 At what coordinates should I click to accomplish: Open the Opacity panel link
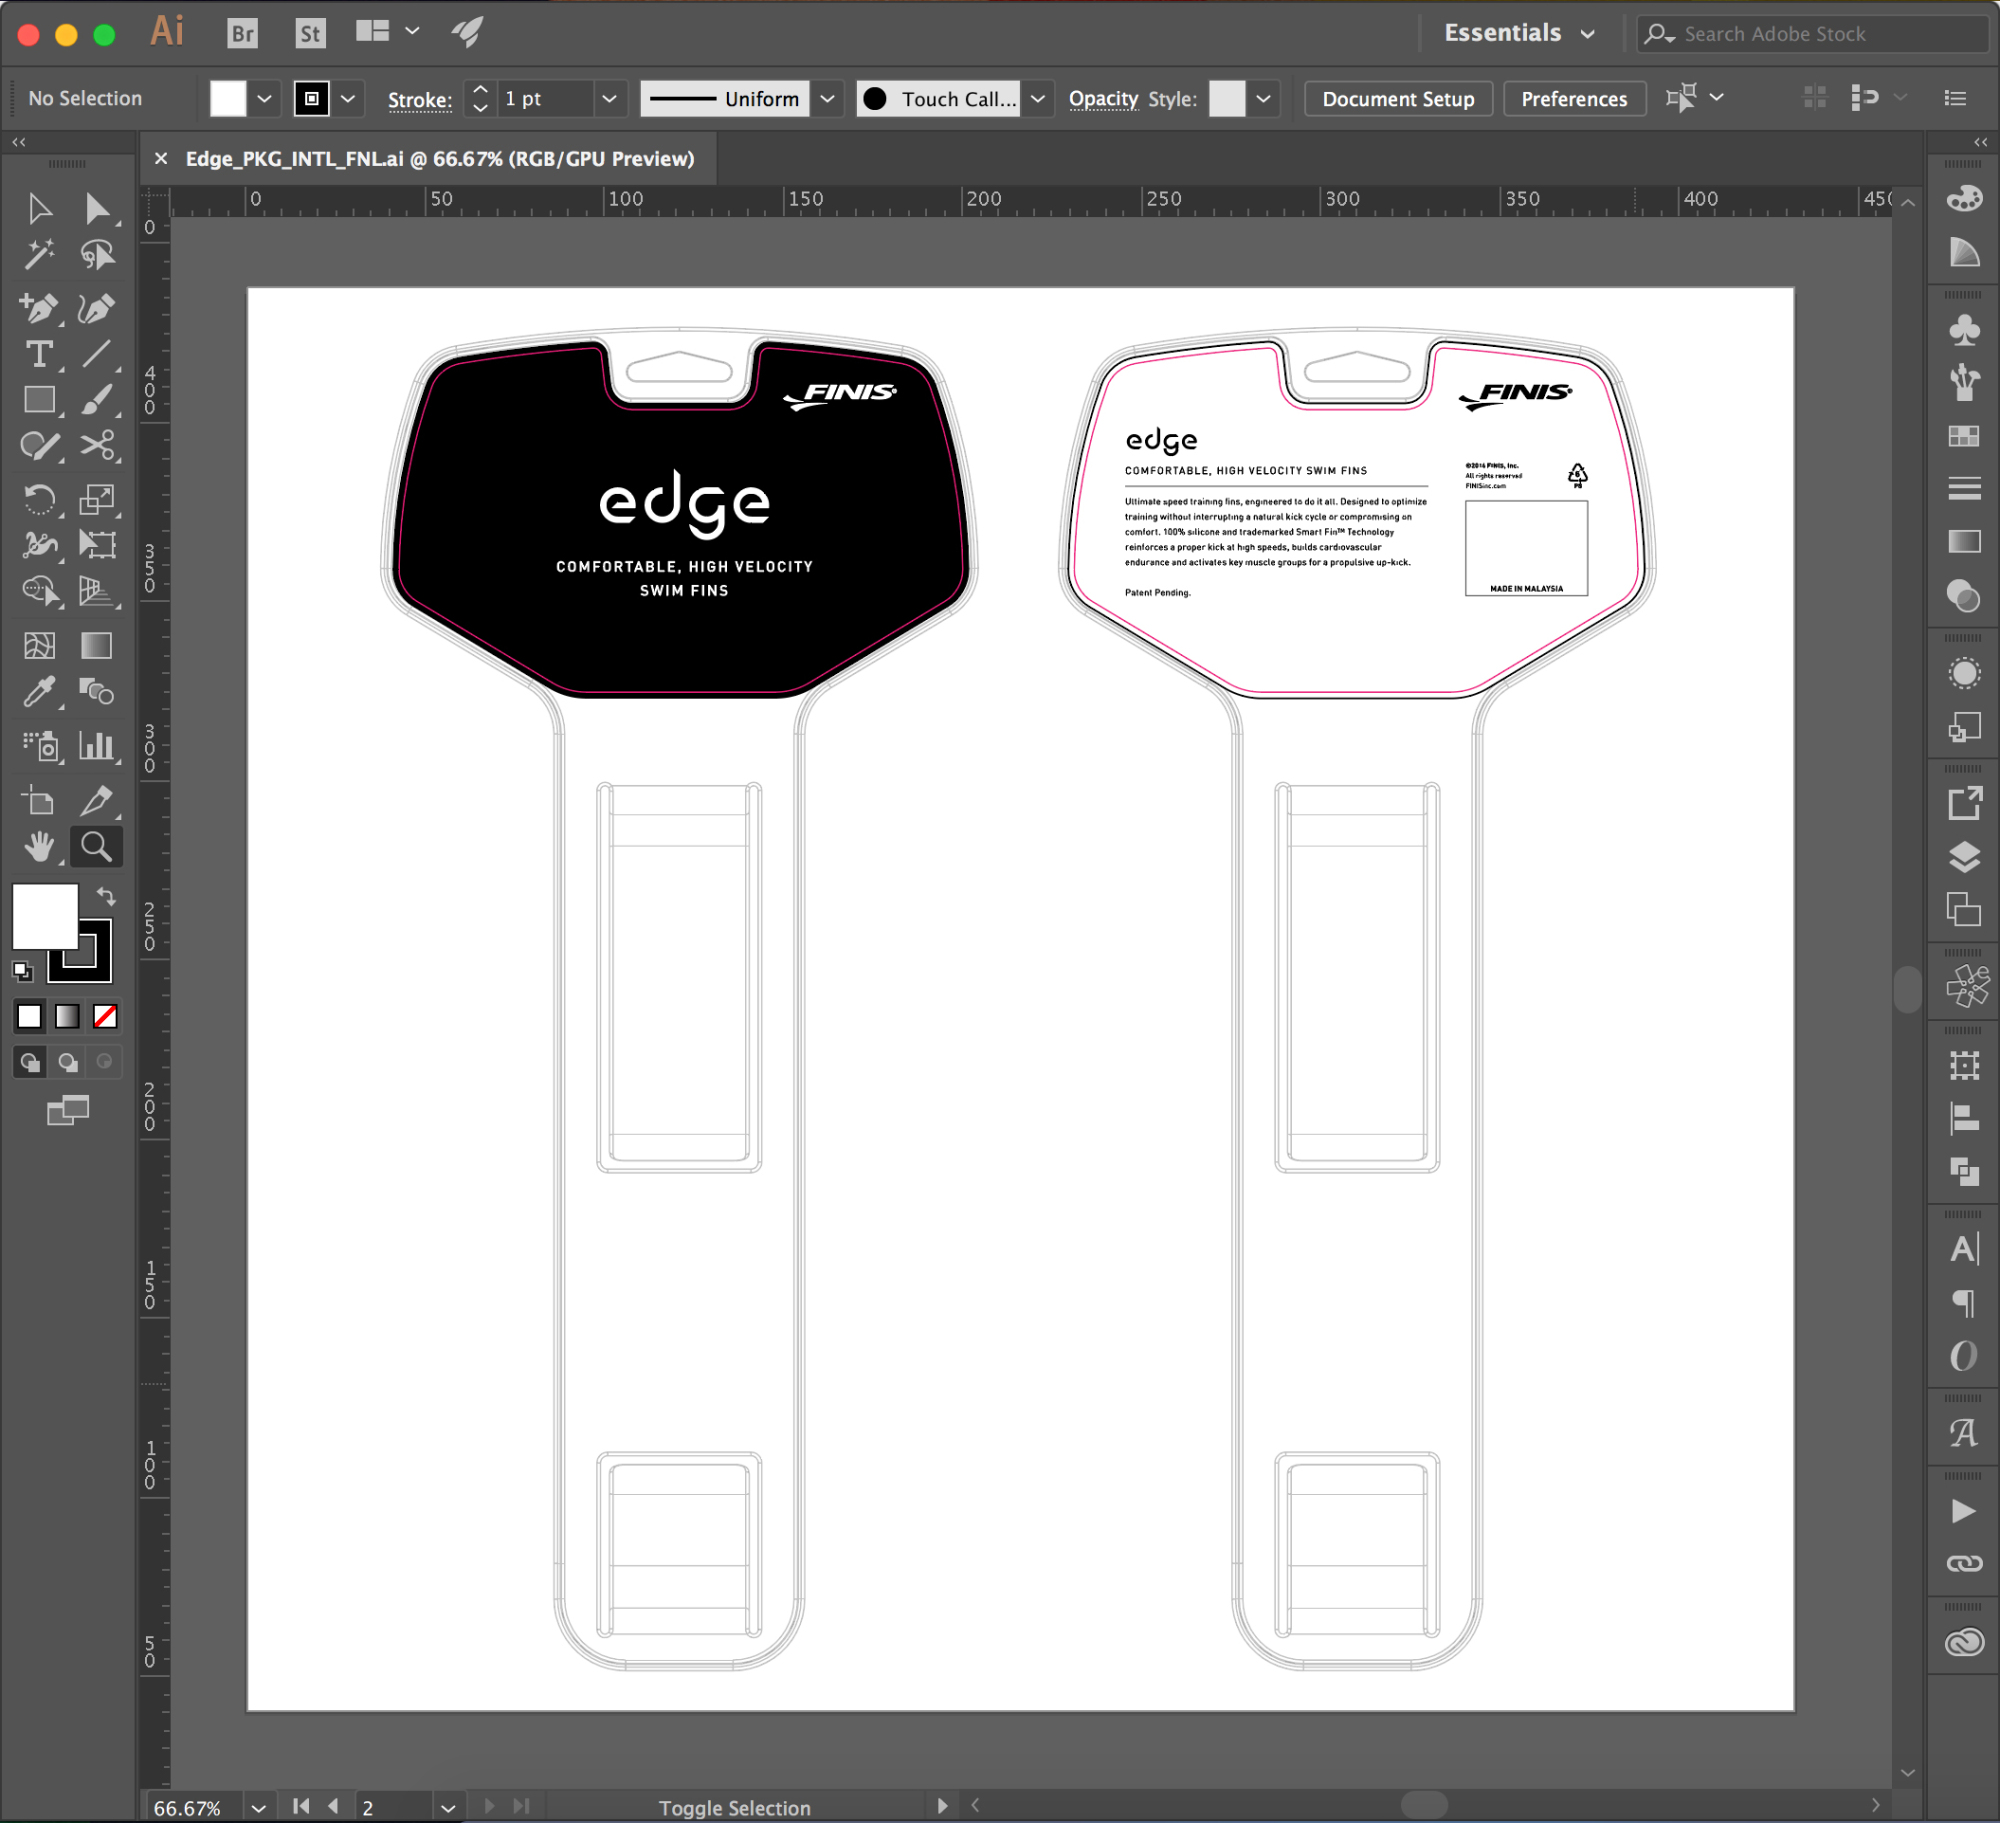pyautogui.click(x=1103, y=99)
